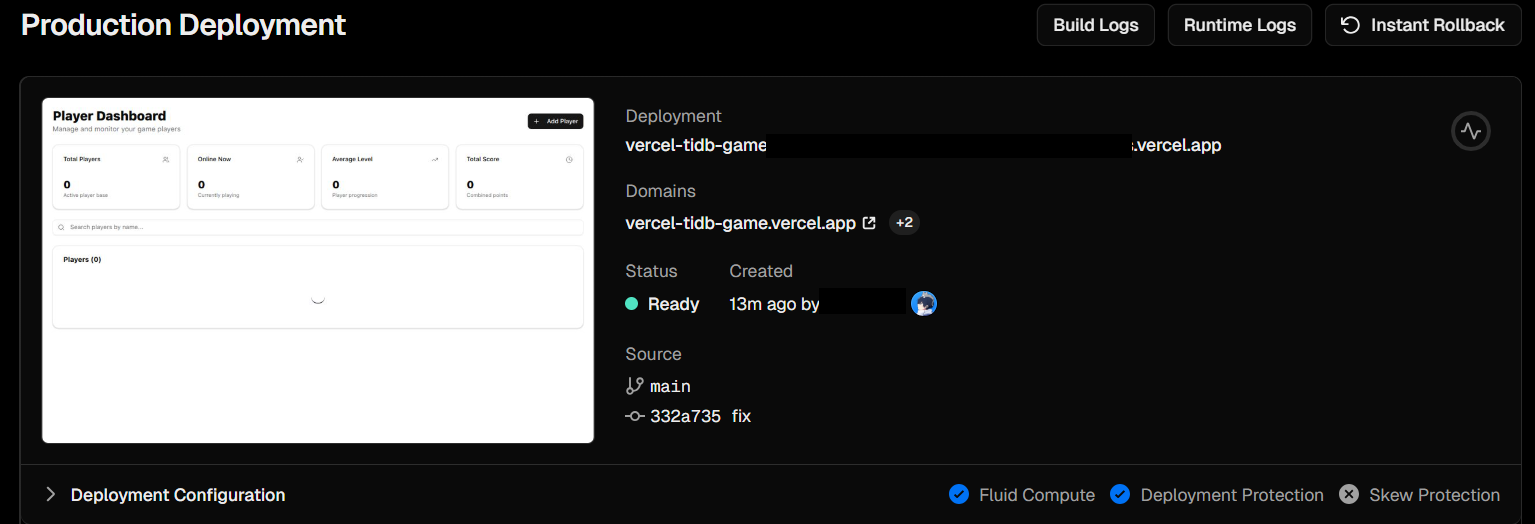Click the Players (0) heading in the preview
This screenshot has height=524, width=1535.
click(x=82, y=260)
